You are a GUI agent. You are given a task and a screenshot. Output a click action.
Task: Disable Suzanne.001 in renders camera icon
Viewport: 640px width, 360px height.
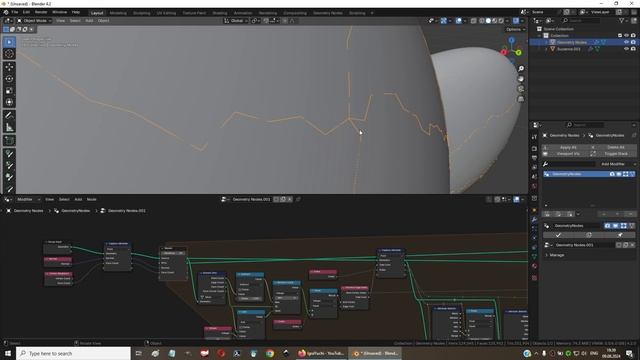click(633, 49)
